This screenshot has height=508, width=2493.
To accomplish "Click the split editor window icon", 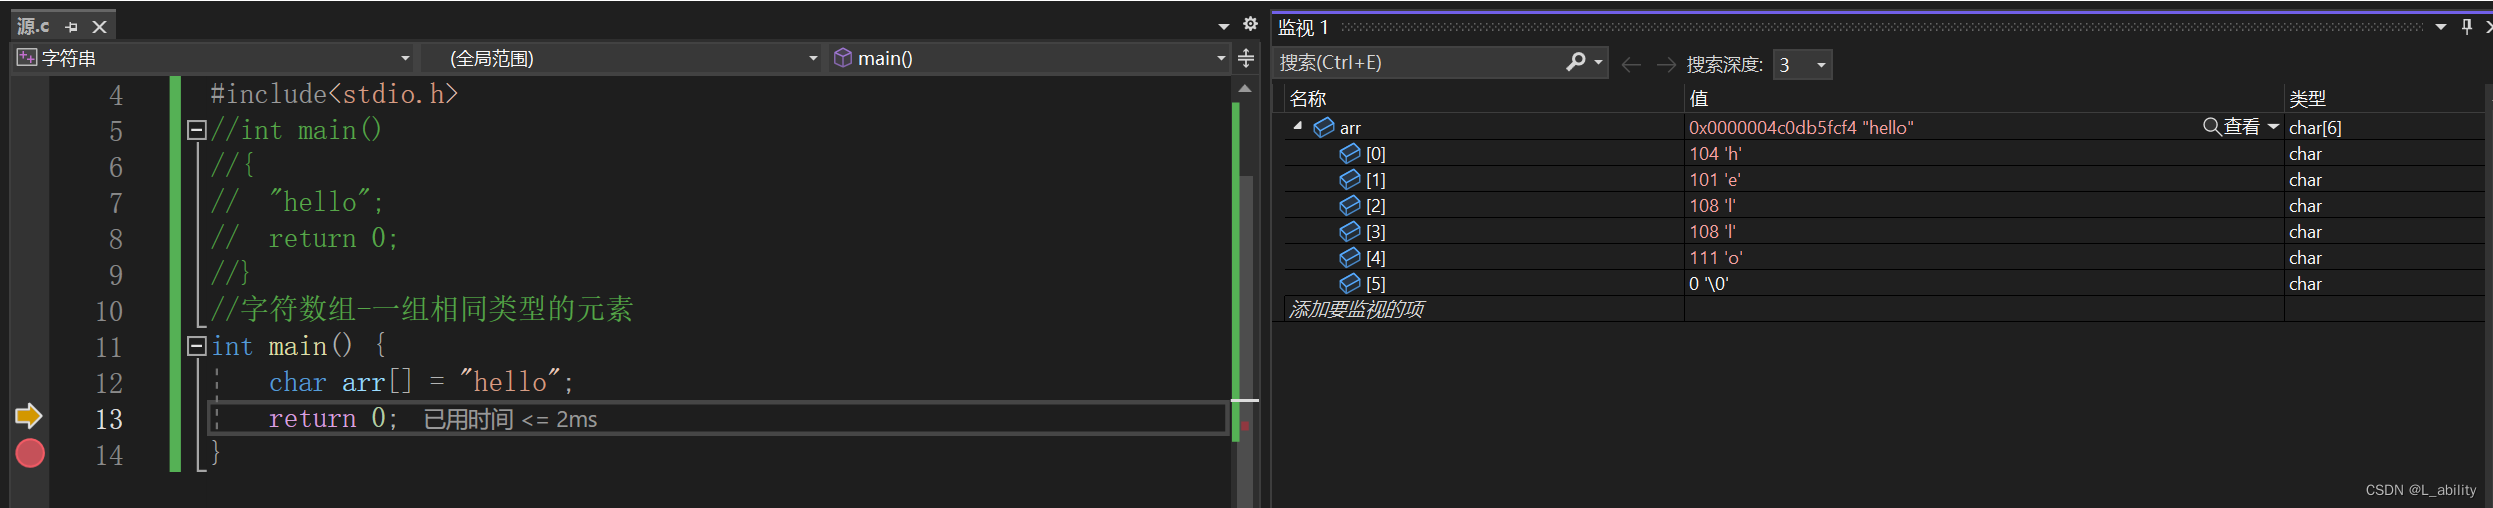I will [x=1246, y=58].
